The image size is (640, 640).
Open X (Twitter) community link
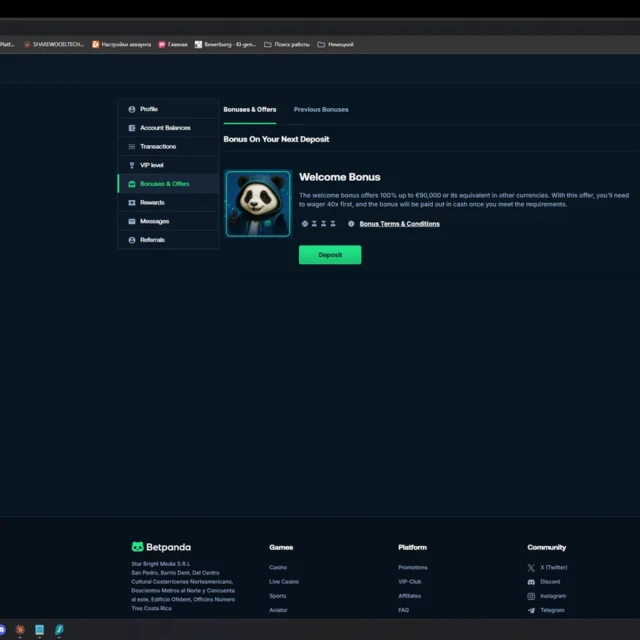547,567
